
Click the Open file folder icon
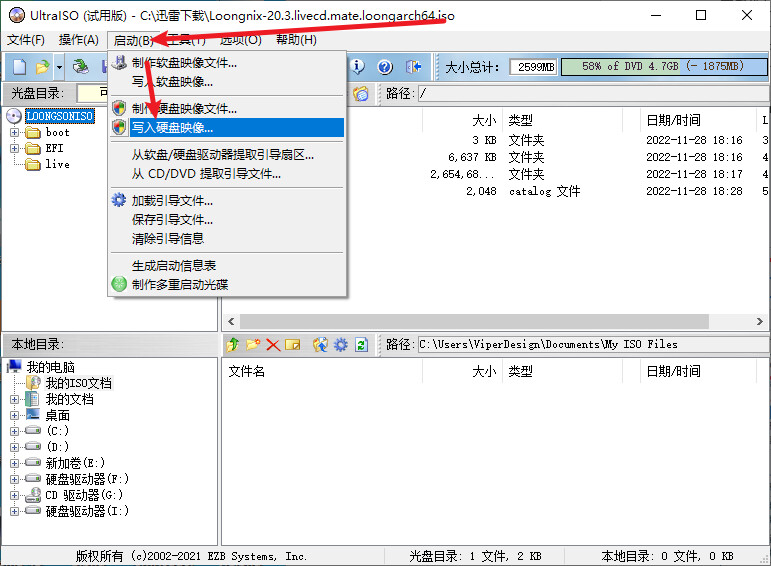43,66
